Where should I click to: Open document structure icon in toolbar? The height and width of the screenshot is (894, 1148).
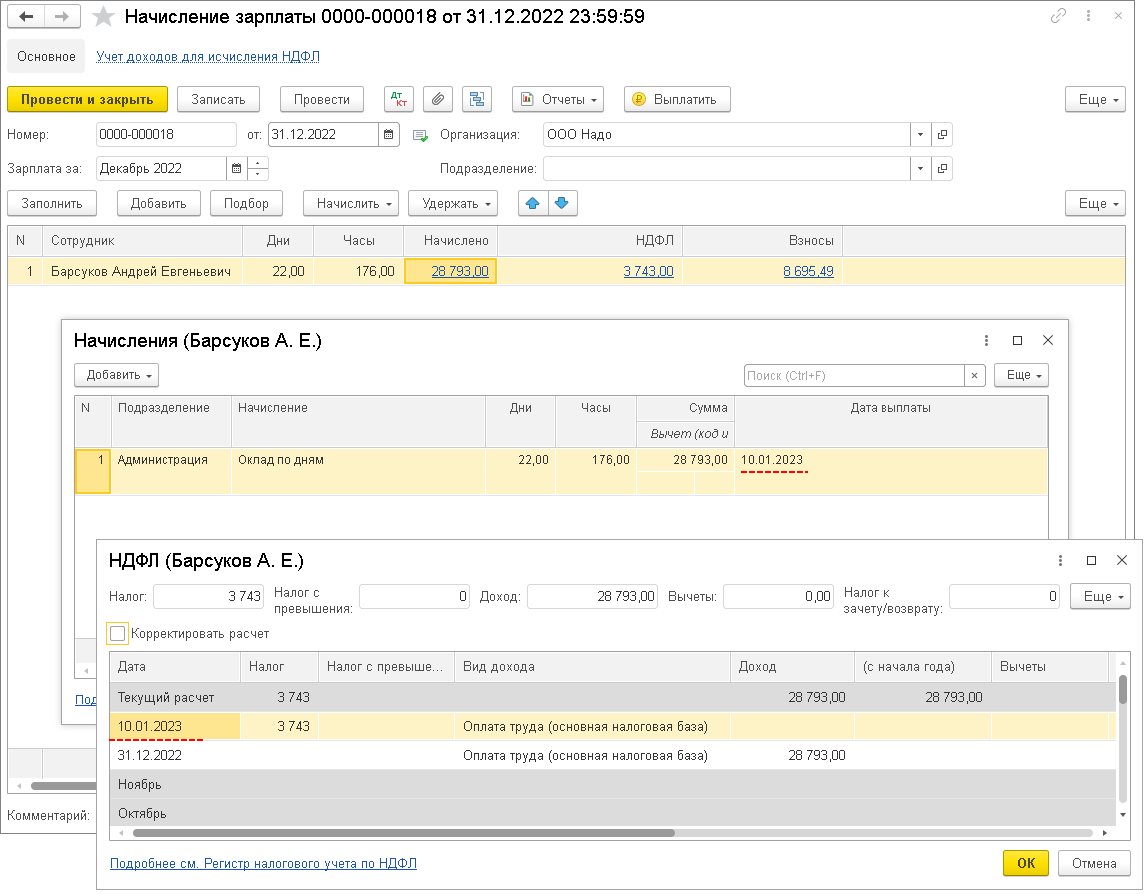tap(477, 100)
